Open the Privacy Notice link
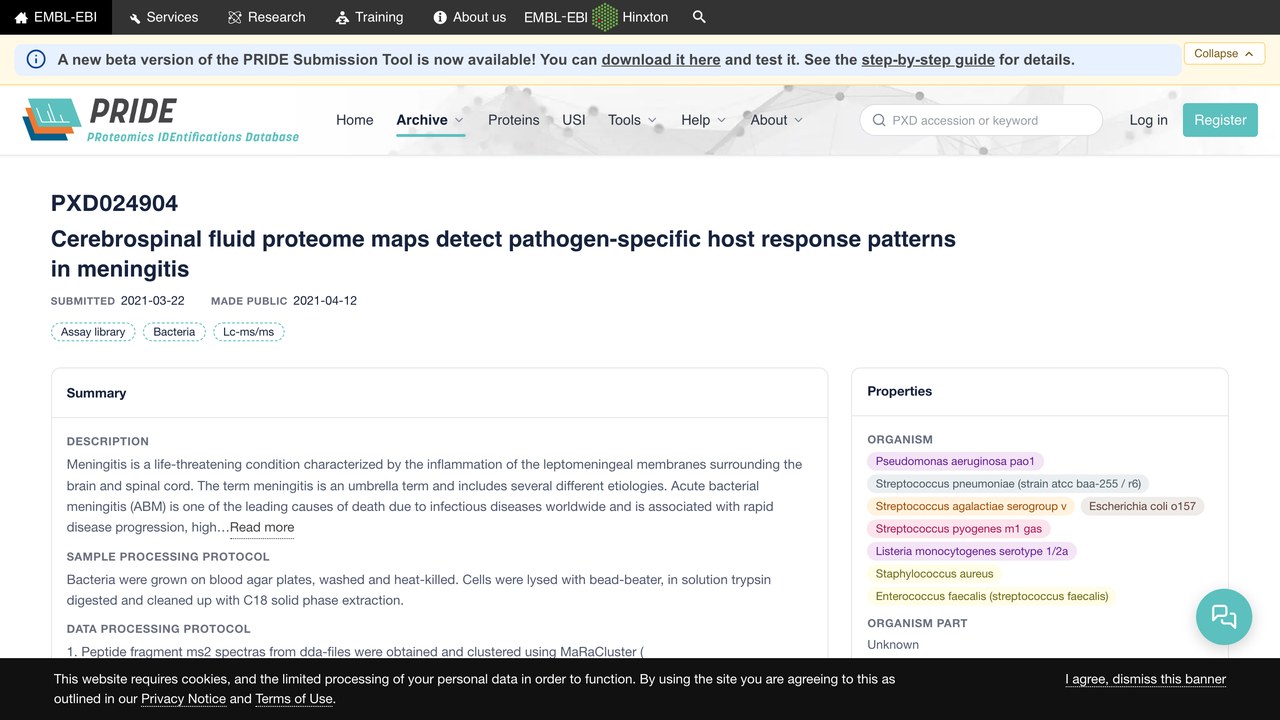 click(183, 699)
